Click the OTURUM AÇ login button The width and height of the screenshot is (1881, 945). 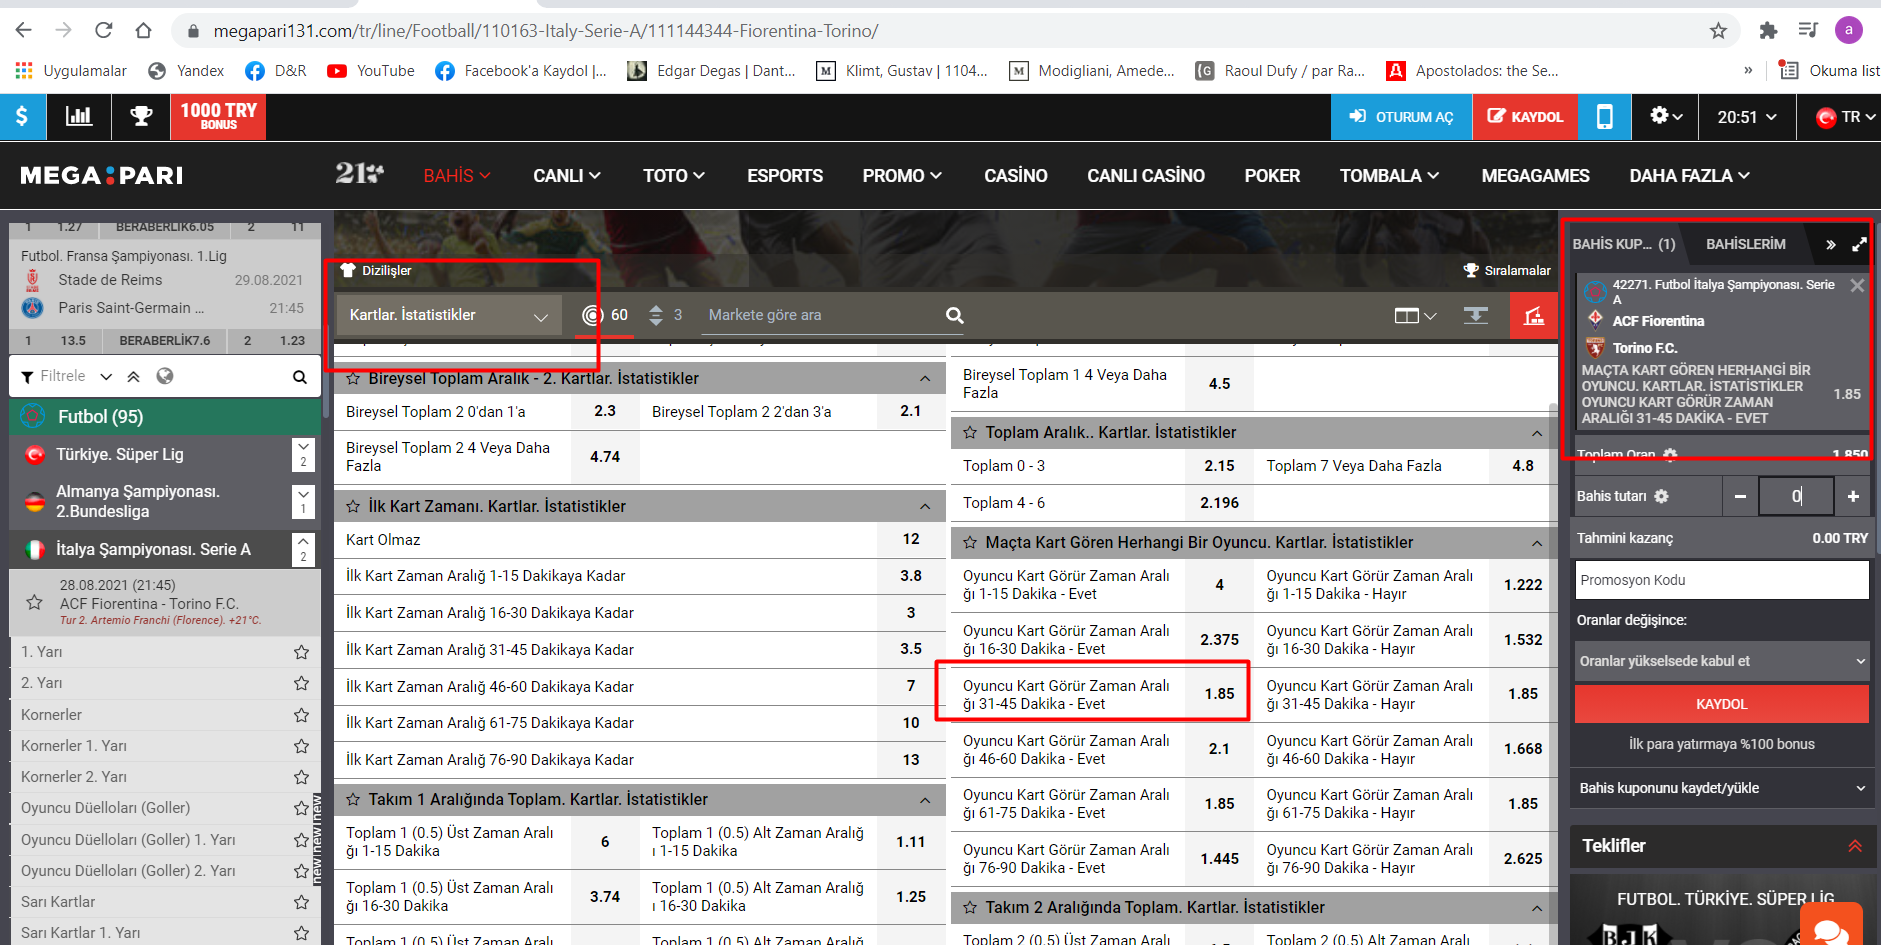(x=1401, y=117)
